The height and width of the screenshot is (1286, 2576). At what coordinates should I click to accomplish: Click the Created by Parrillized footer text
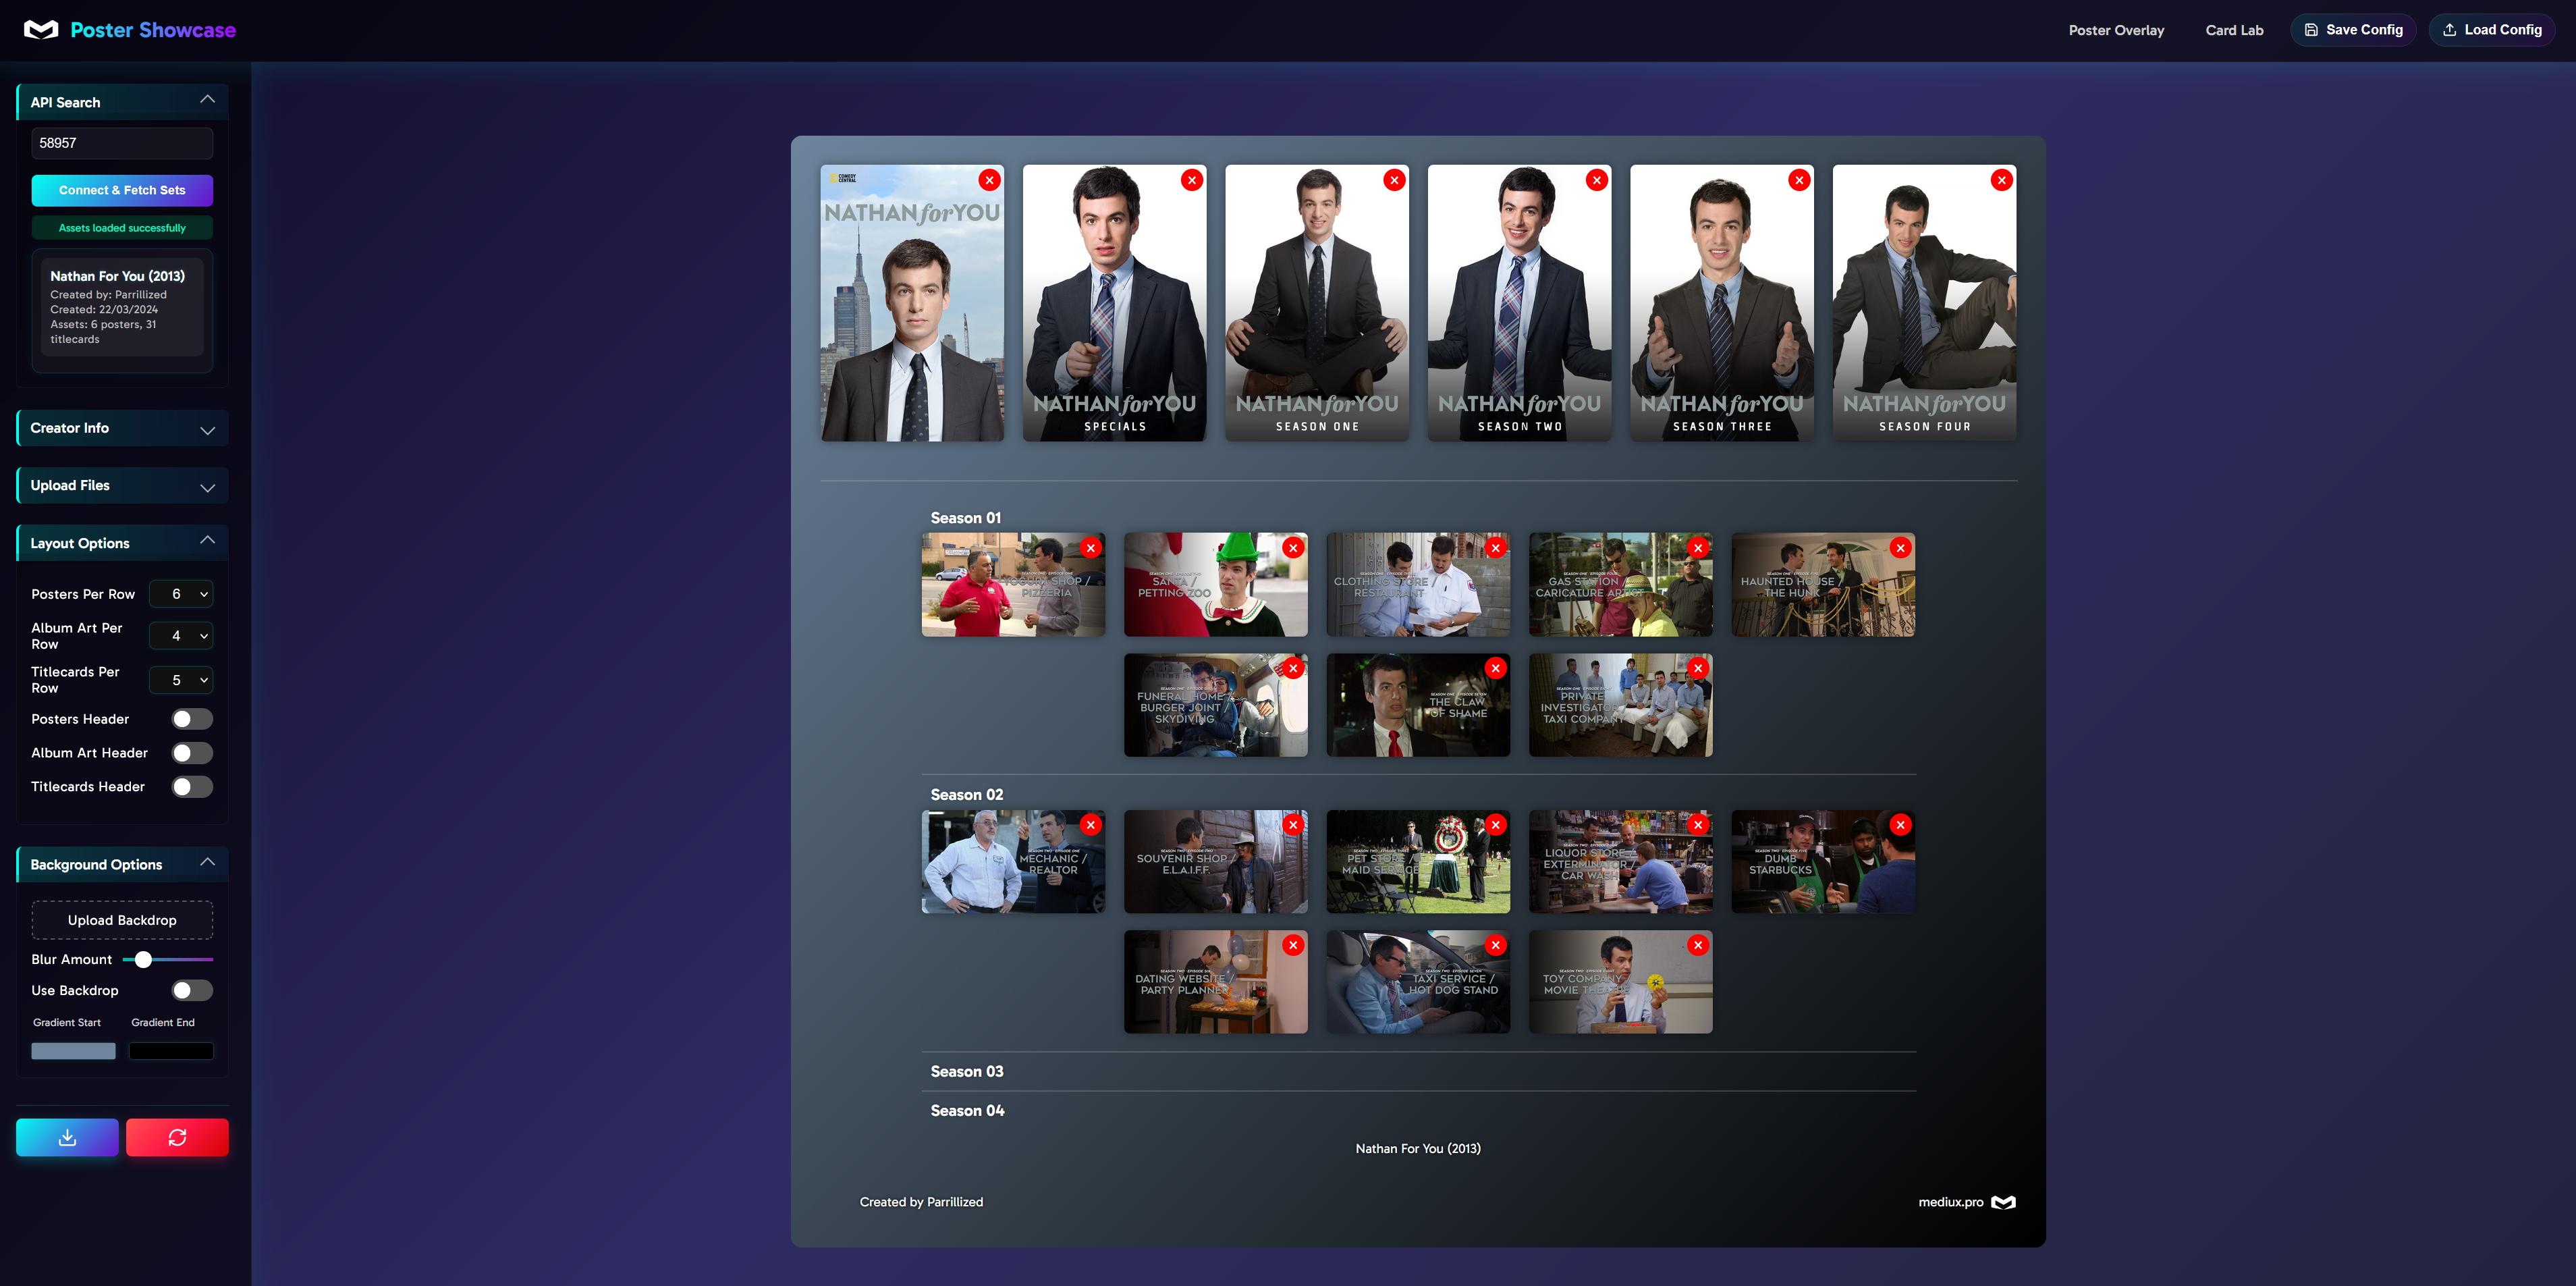[x=921, y=1202]
